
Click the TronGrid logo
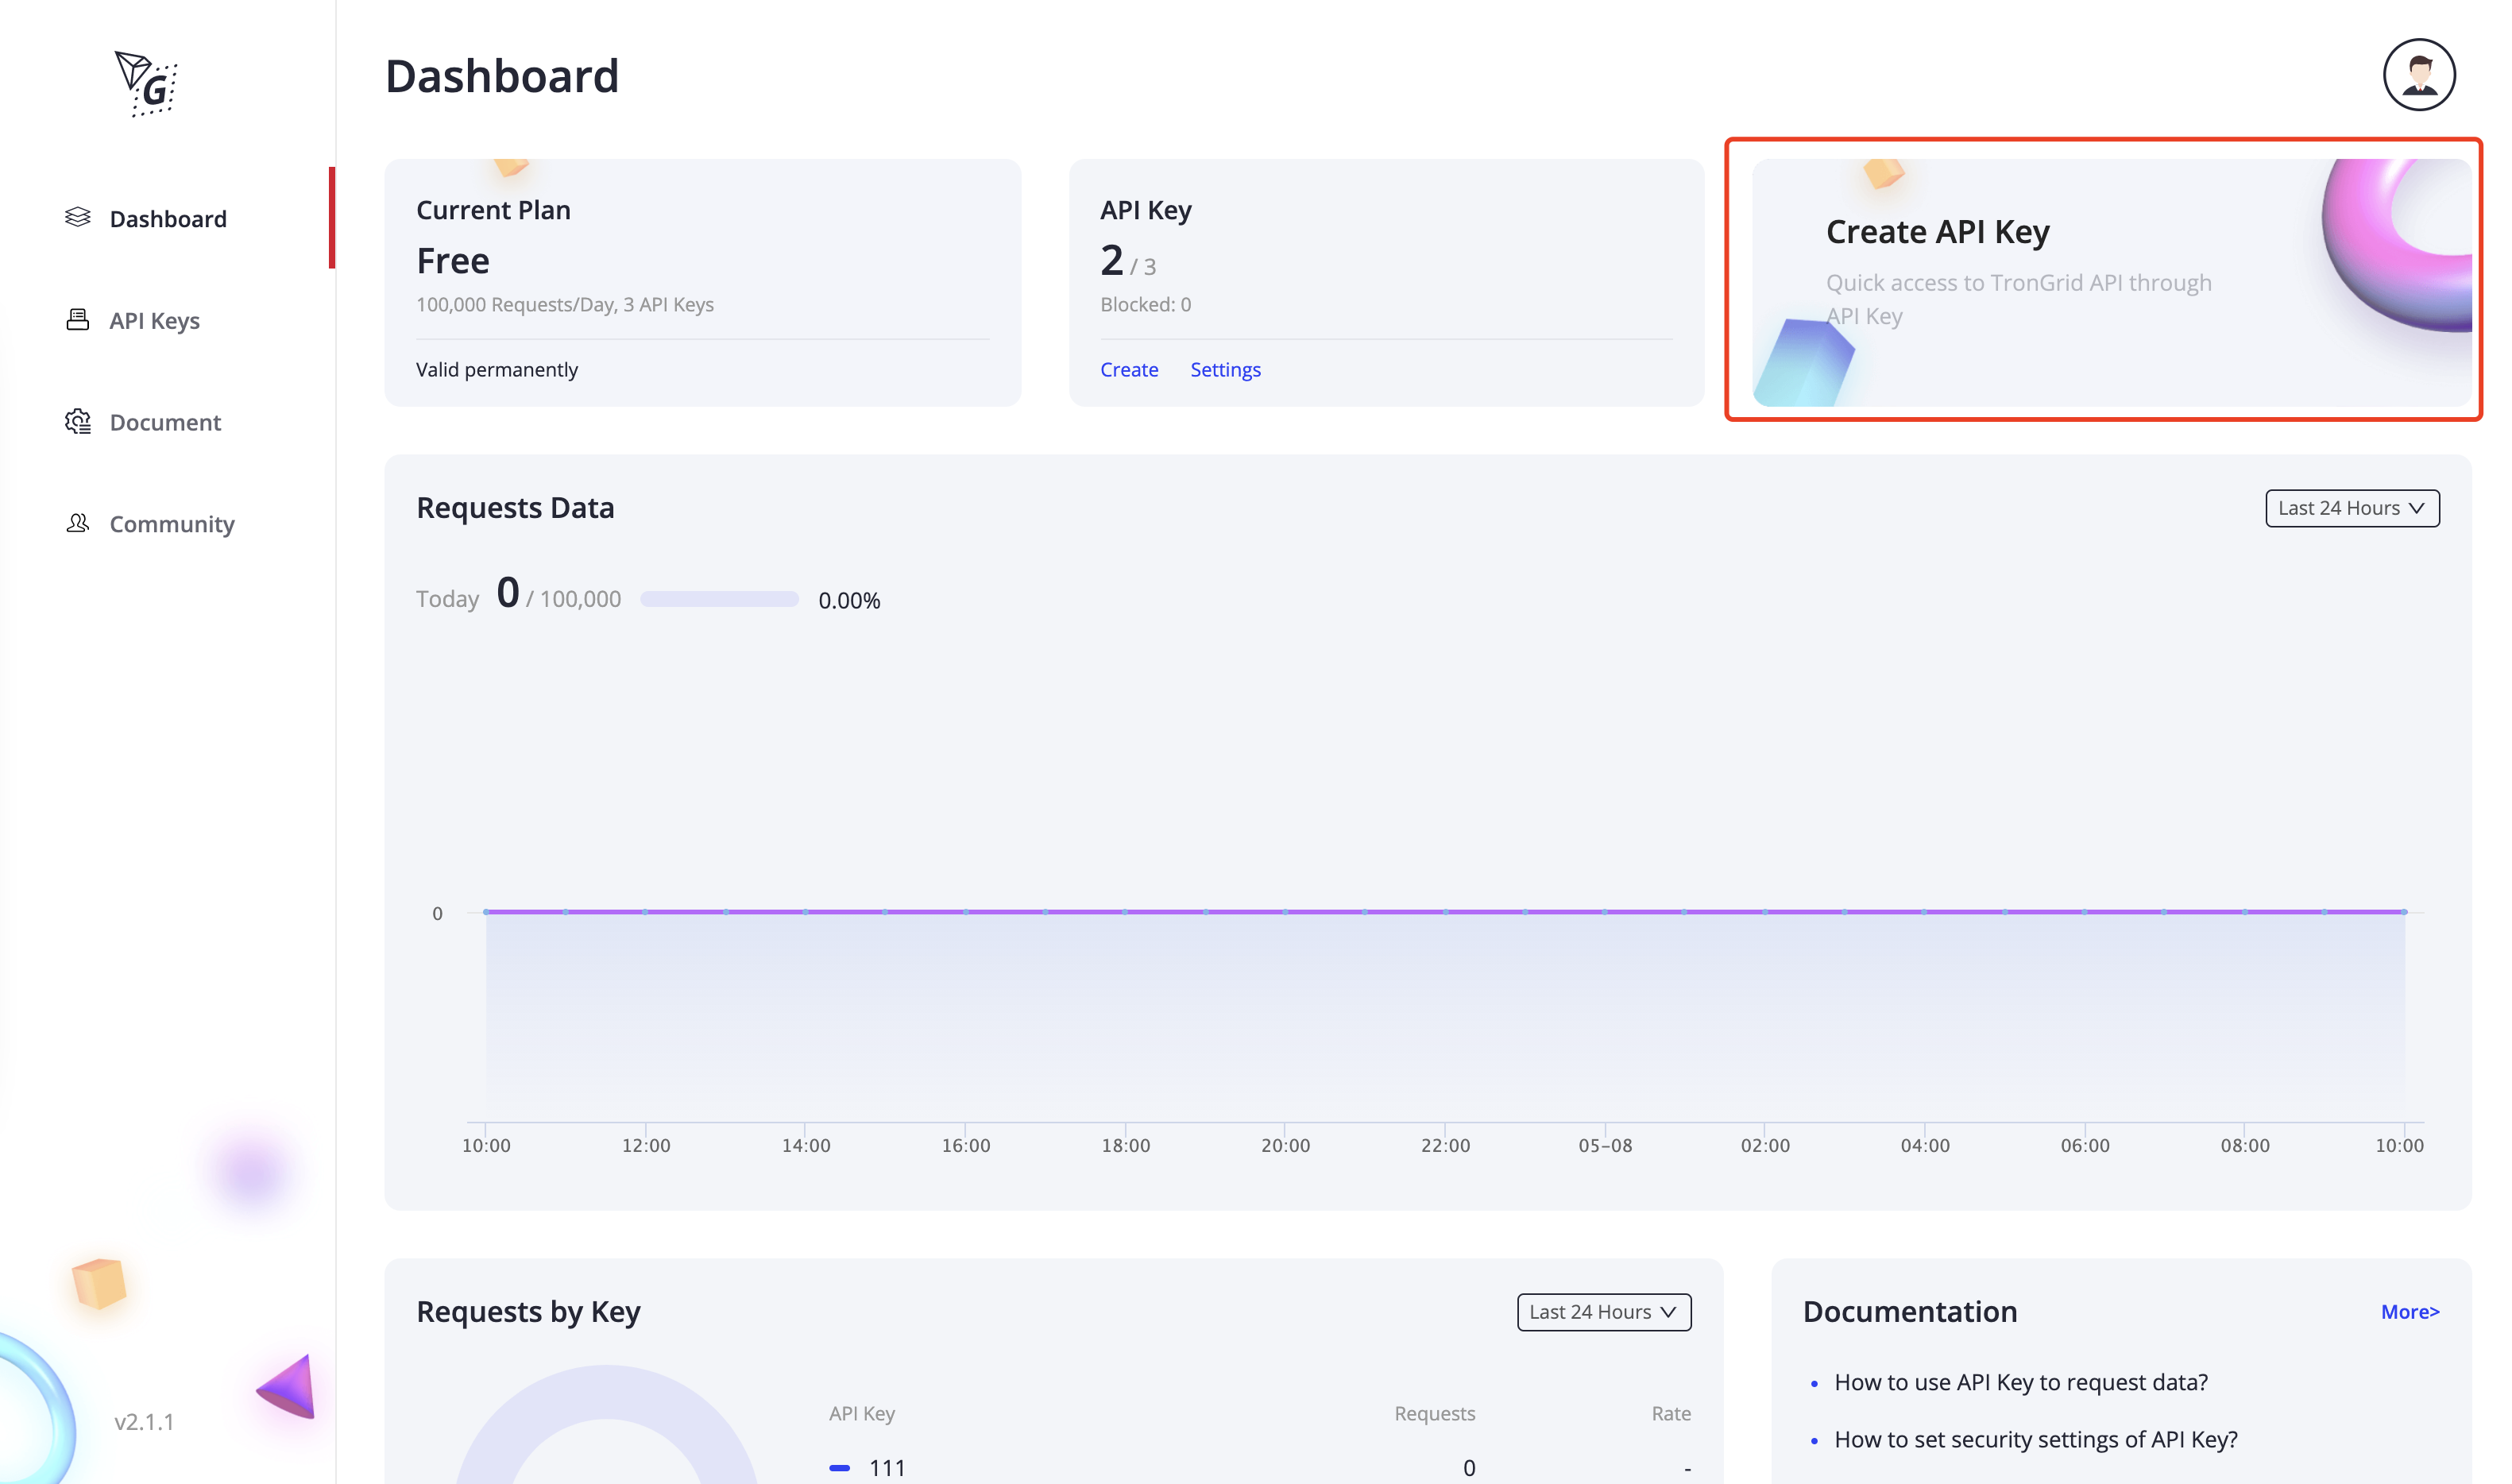(x=146, y=84)
